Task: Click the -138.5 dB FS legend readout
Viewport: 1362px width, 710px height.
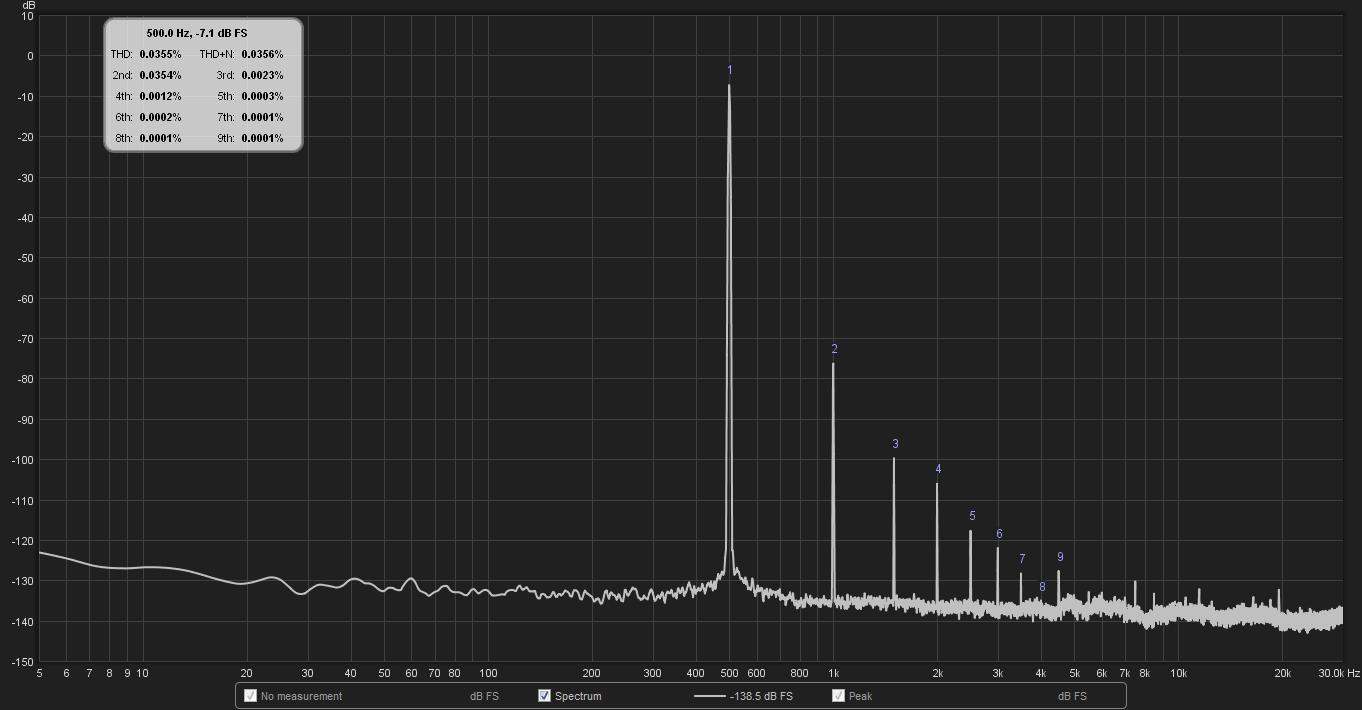Action: [x=761, y=696]
